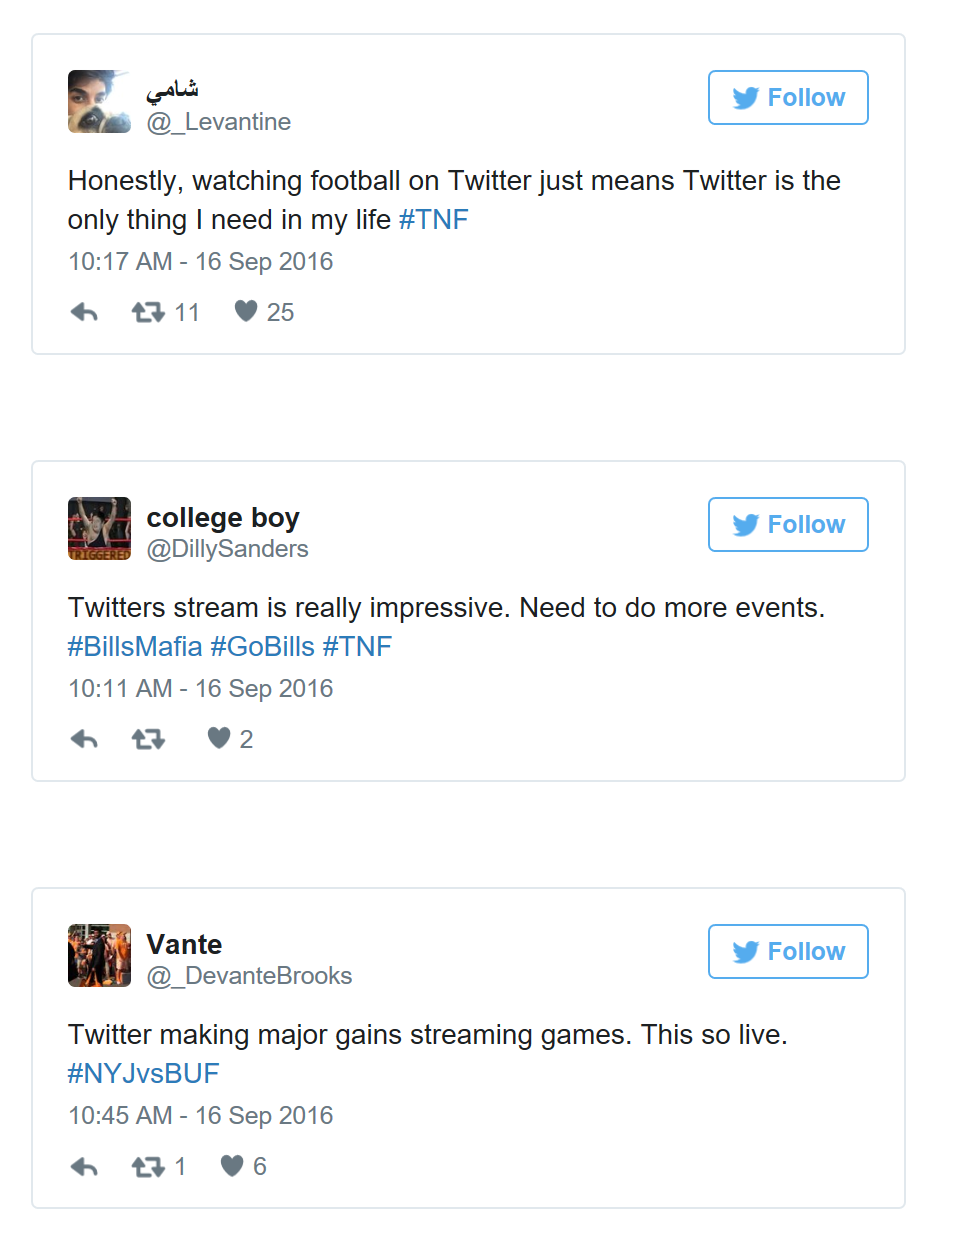Viewport: 961px width, 1250px height.
Task: Click the 10:45 AM - 16 Sep 2016 timestamp
Action: coord(200,1116)
